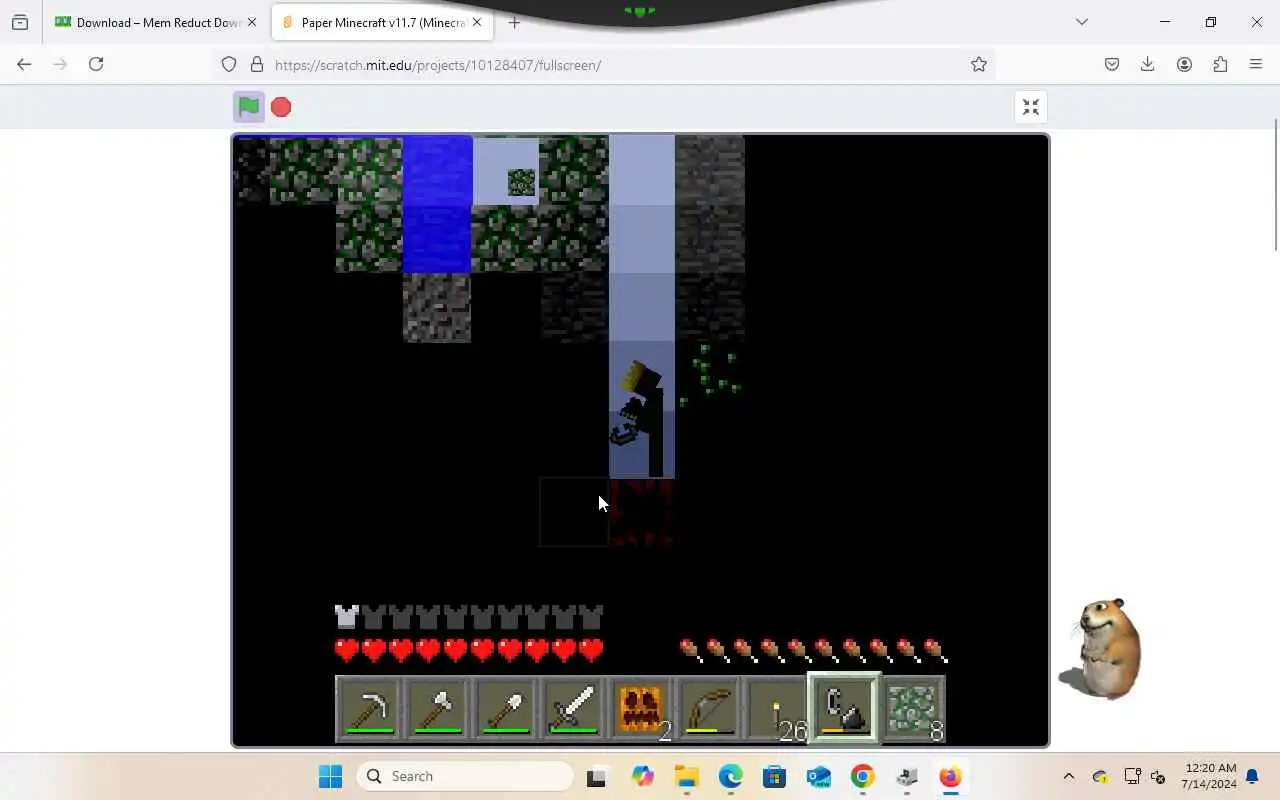The width and height of the screenshot is (1280, 800).
Task: Open the Windows Start menu
Action: tap(330, 776)
